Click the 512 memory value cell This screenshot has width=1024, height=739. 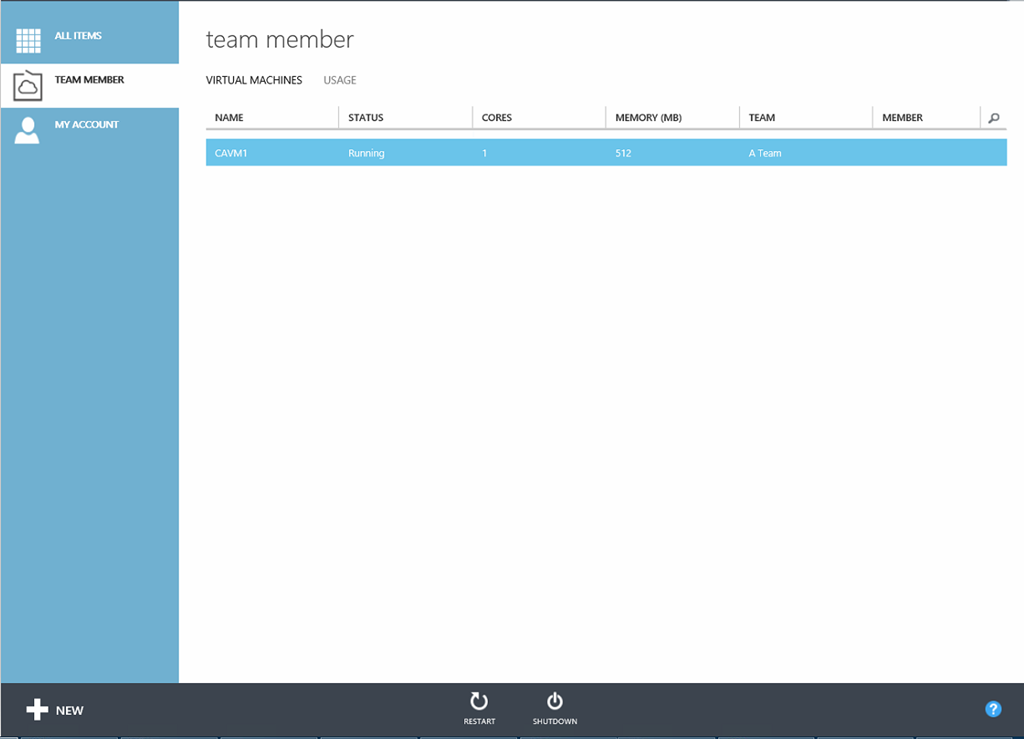pos(624,153)
